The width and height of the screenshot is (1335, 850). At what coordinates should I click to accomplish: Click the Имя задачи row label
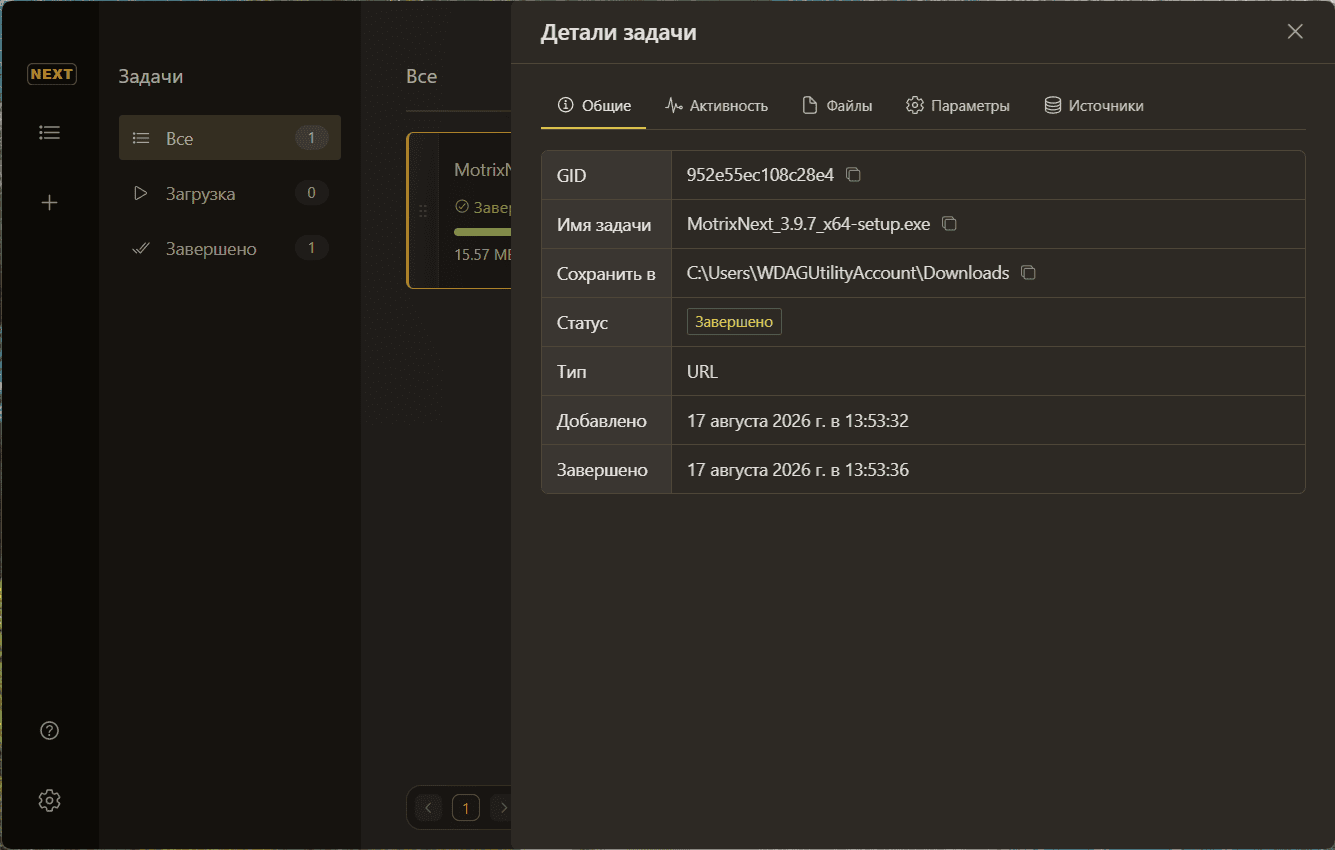(x=604, y=224)
